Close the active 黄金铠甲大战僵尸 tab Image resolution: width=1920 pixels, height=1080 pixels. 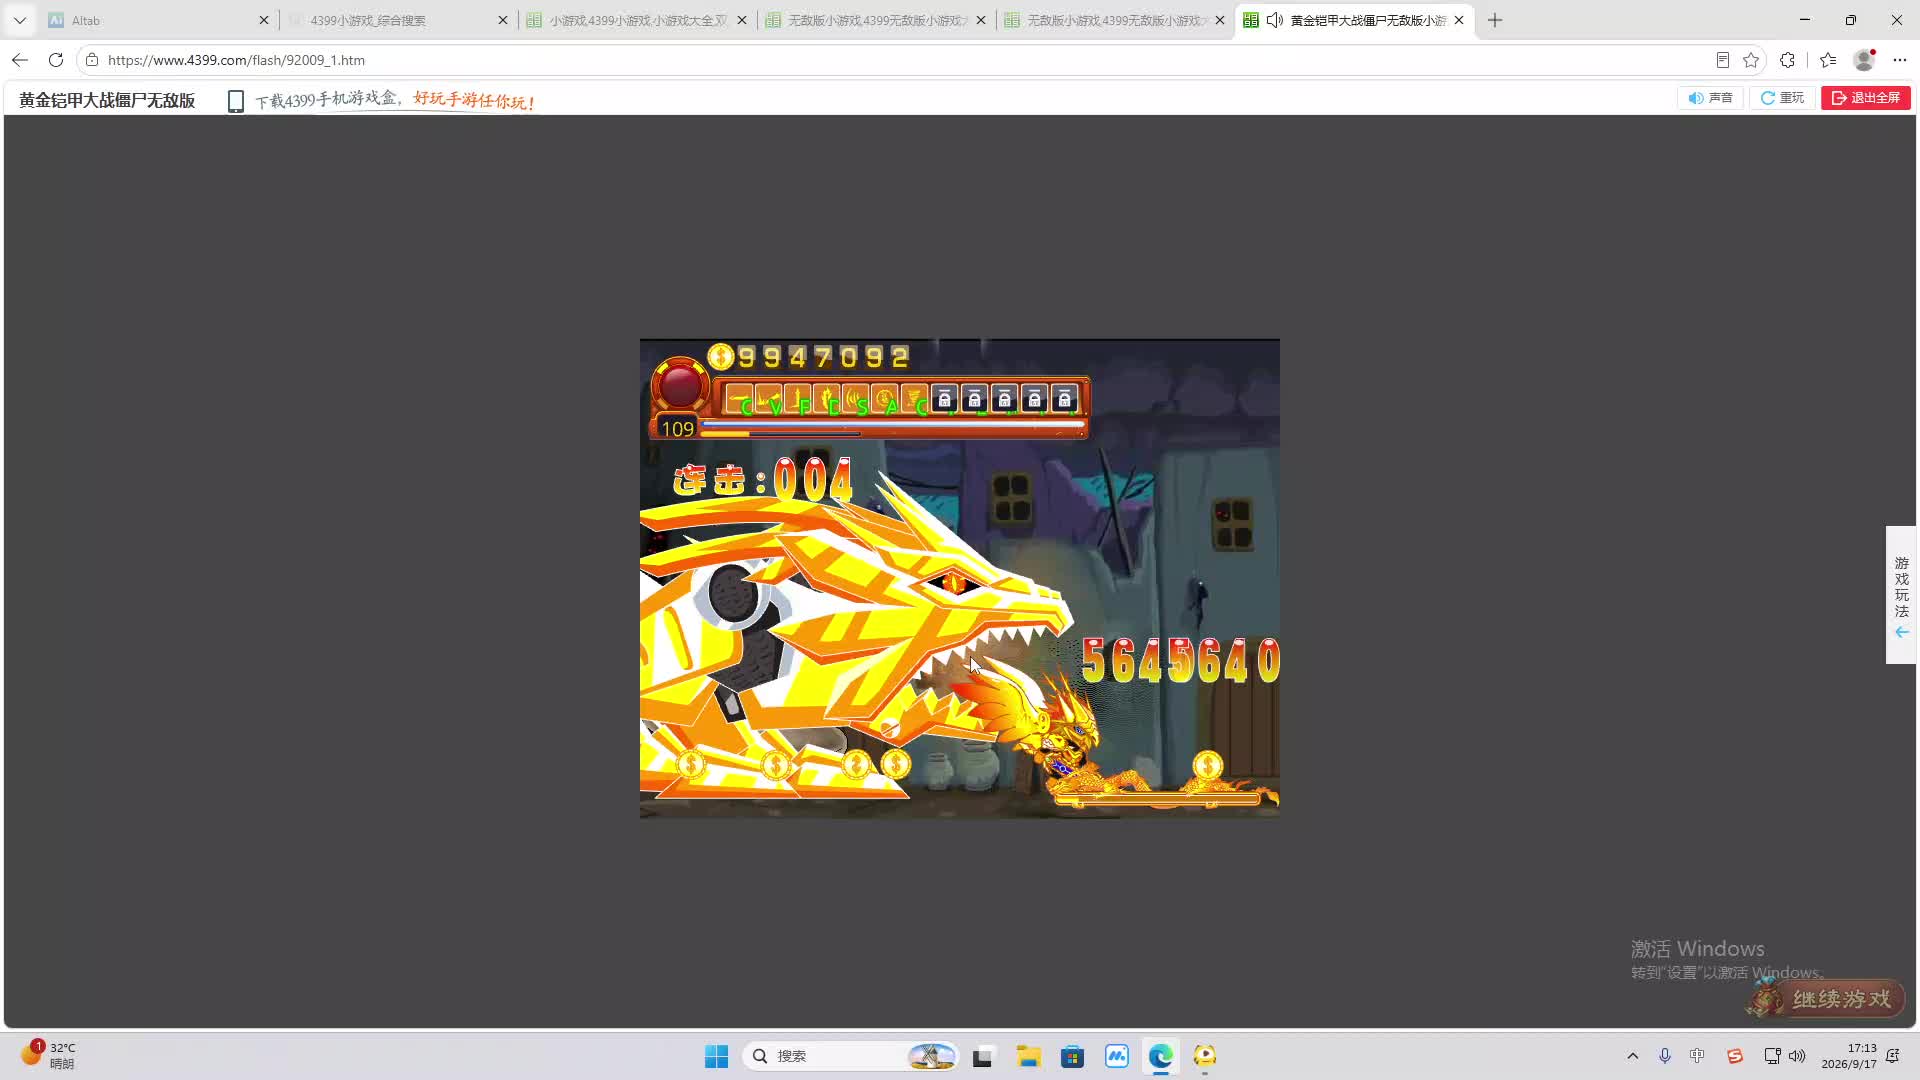1459,20
